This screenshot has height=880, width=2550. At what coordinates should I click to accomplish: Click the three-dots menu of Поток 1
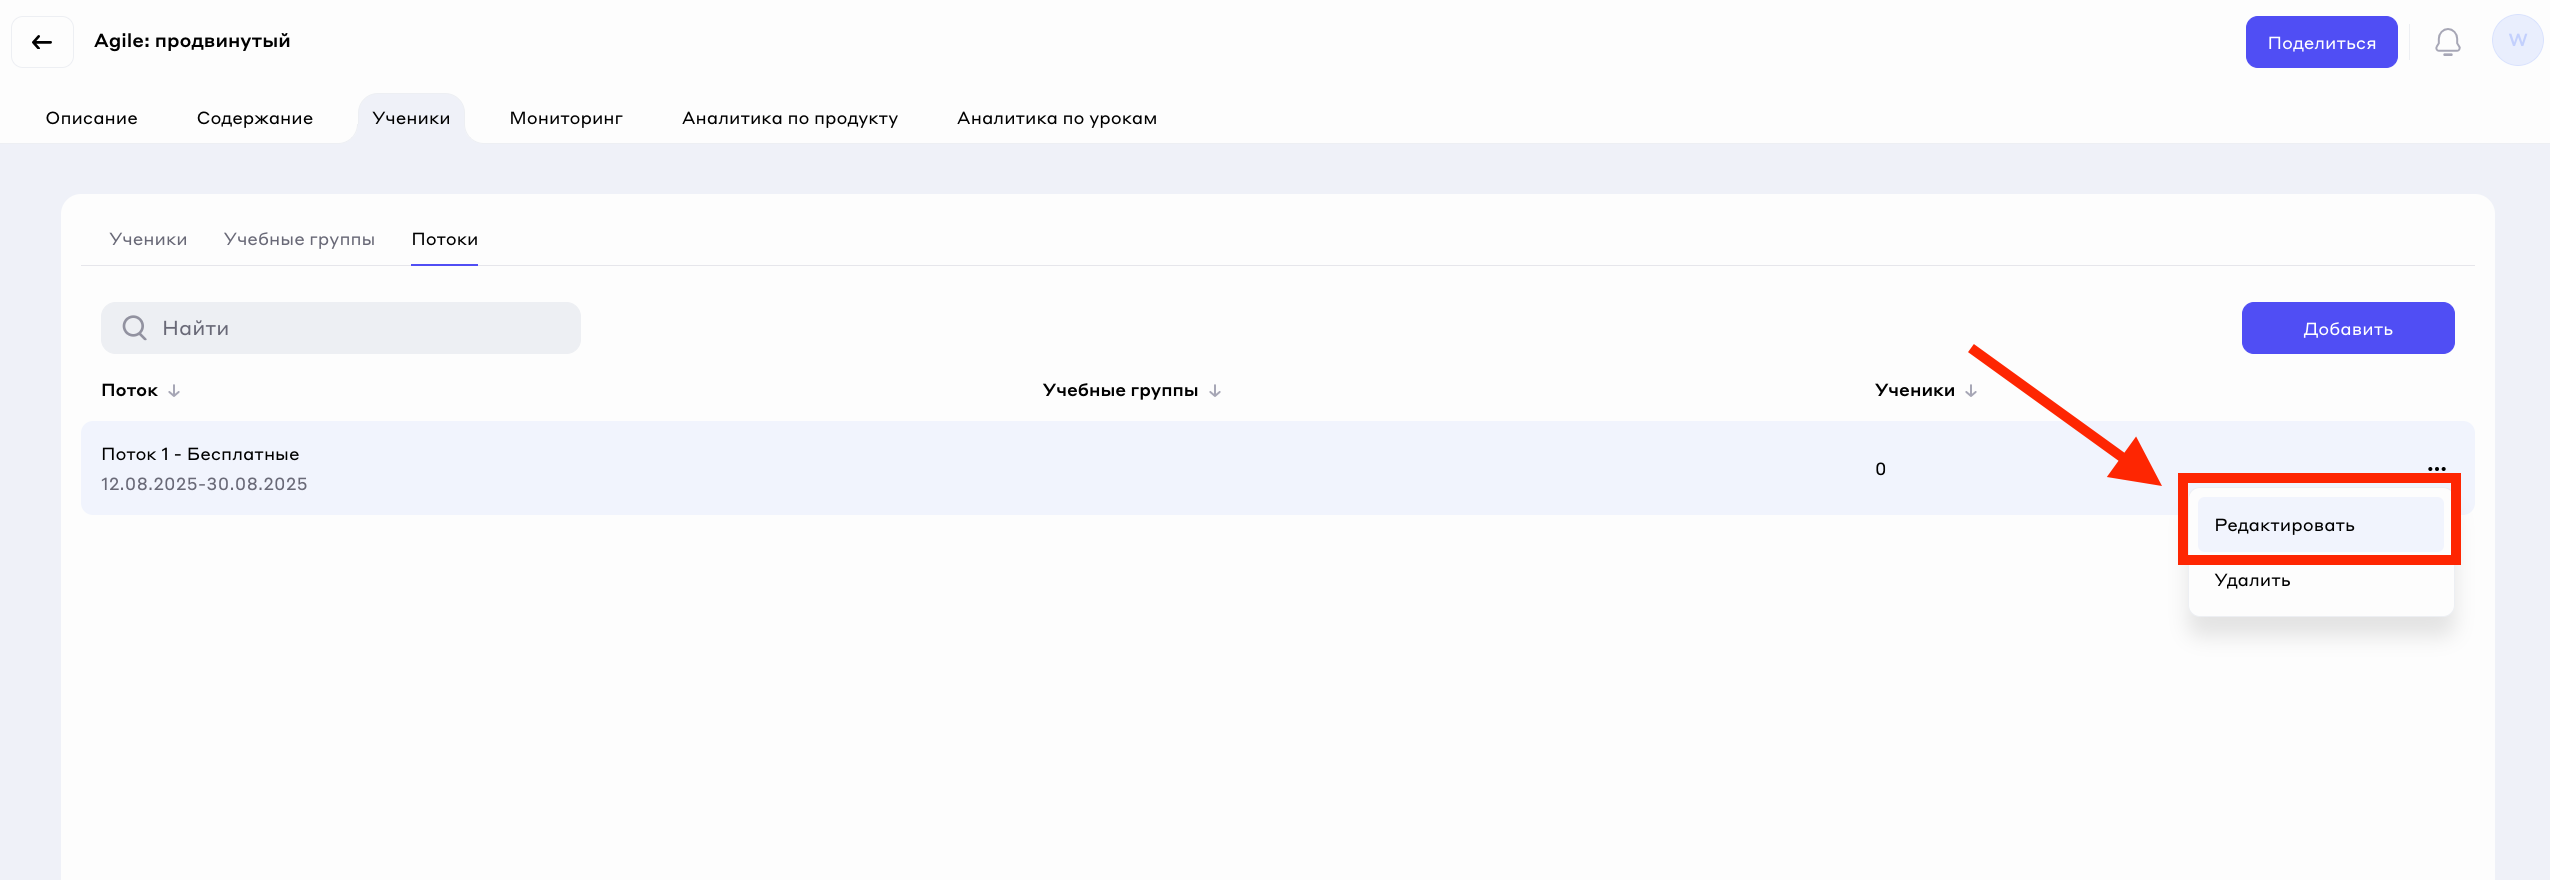pyautogui.click(x=2436, y=468)
